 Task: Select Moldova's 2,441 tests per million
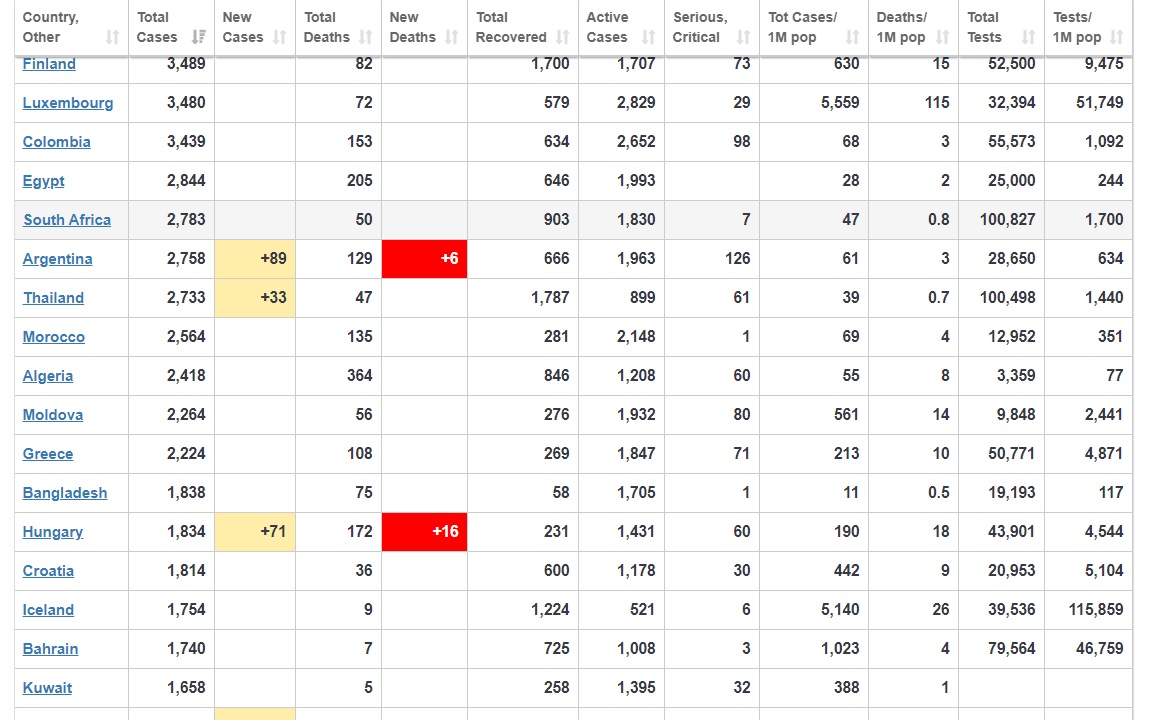(1104, 414)
